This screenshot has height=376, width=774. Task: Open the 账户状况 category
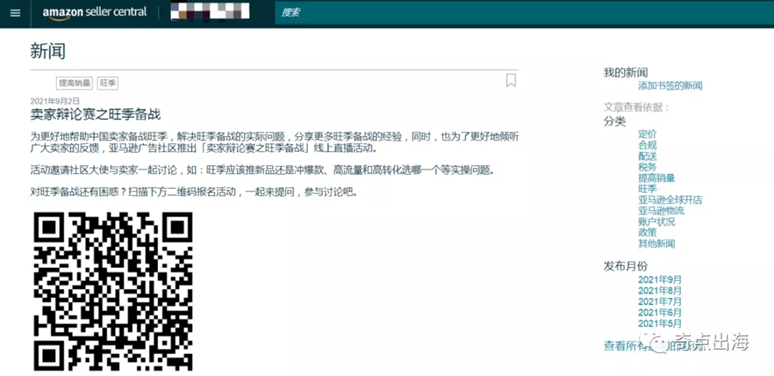657,222
